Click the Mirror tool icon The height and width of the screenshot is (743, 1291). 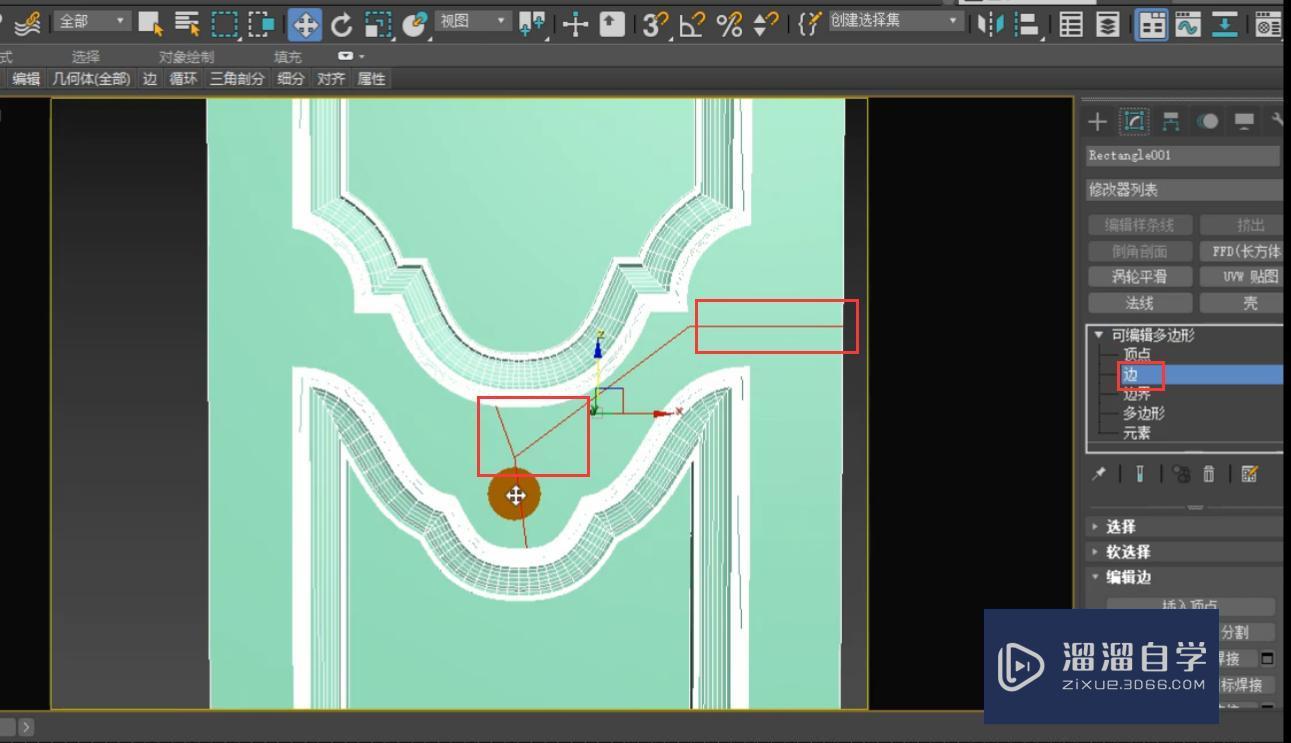989,24
